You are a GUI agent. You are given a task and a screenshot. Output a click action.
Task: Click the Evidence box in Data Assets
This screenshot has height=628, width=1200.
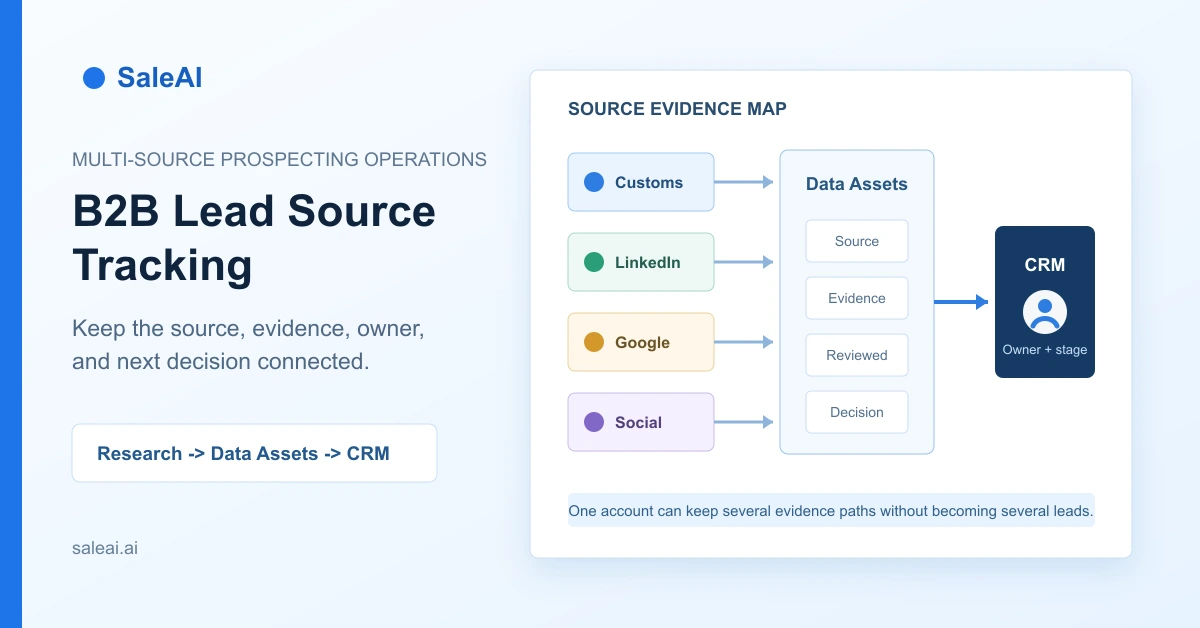coord(857,298)
